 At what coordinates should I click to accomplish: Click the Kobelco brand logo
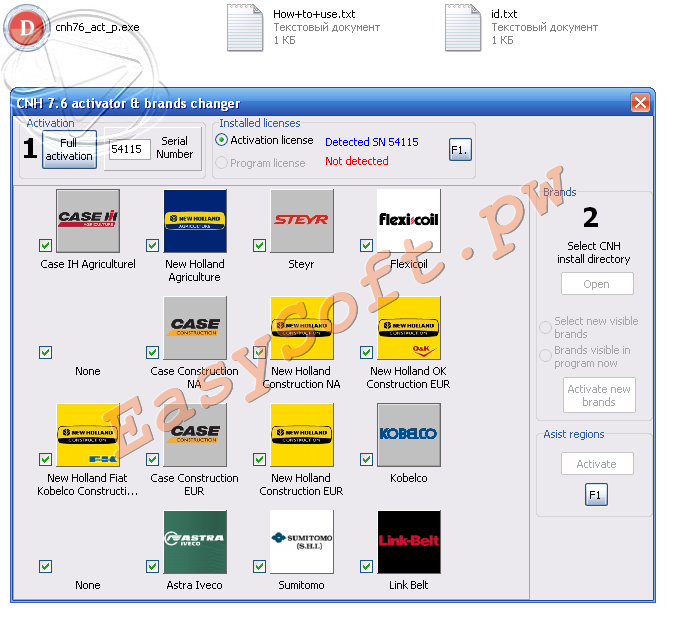point(409,435)
